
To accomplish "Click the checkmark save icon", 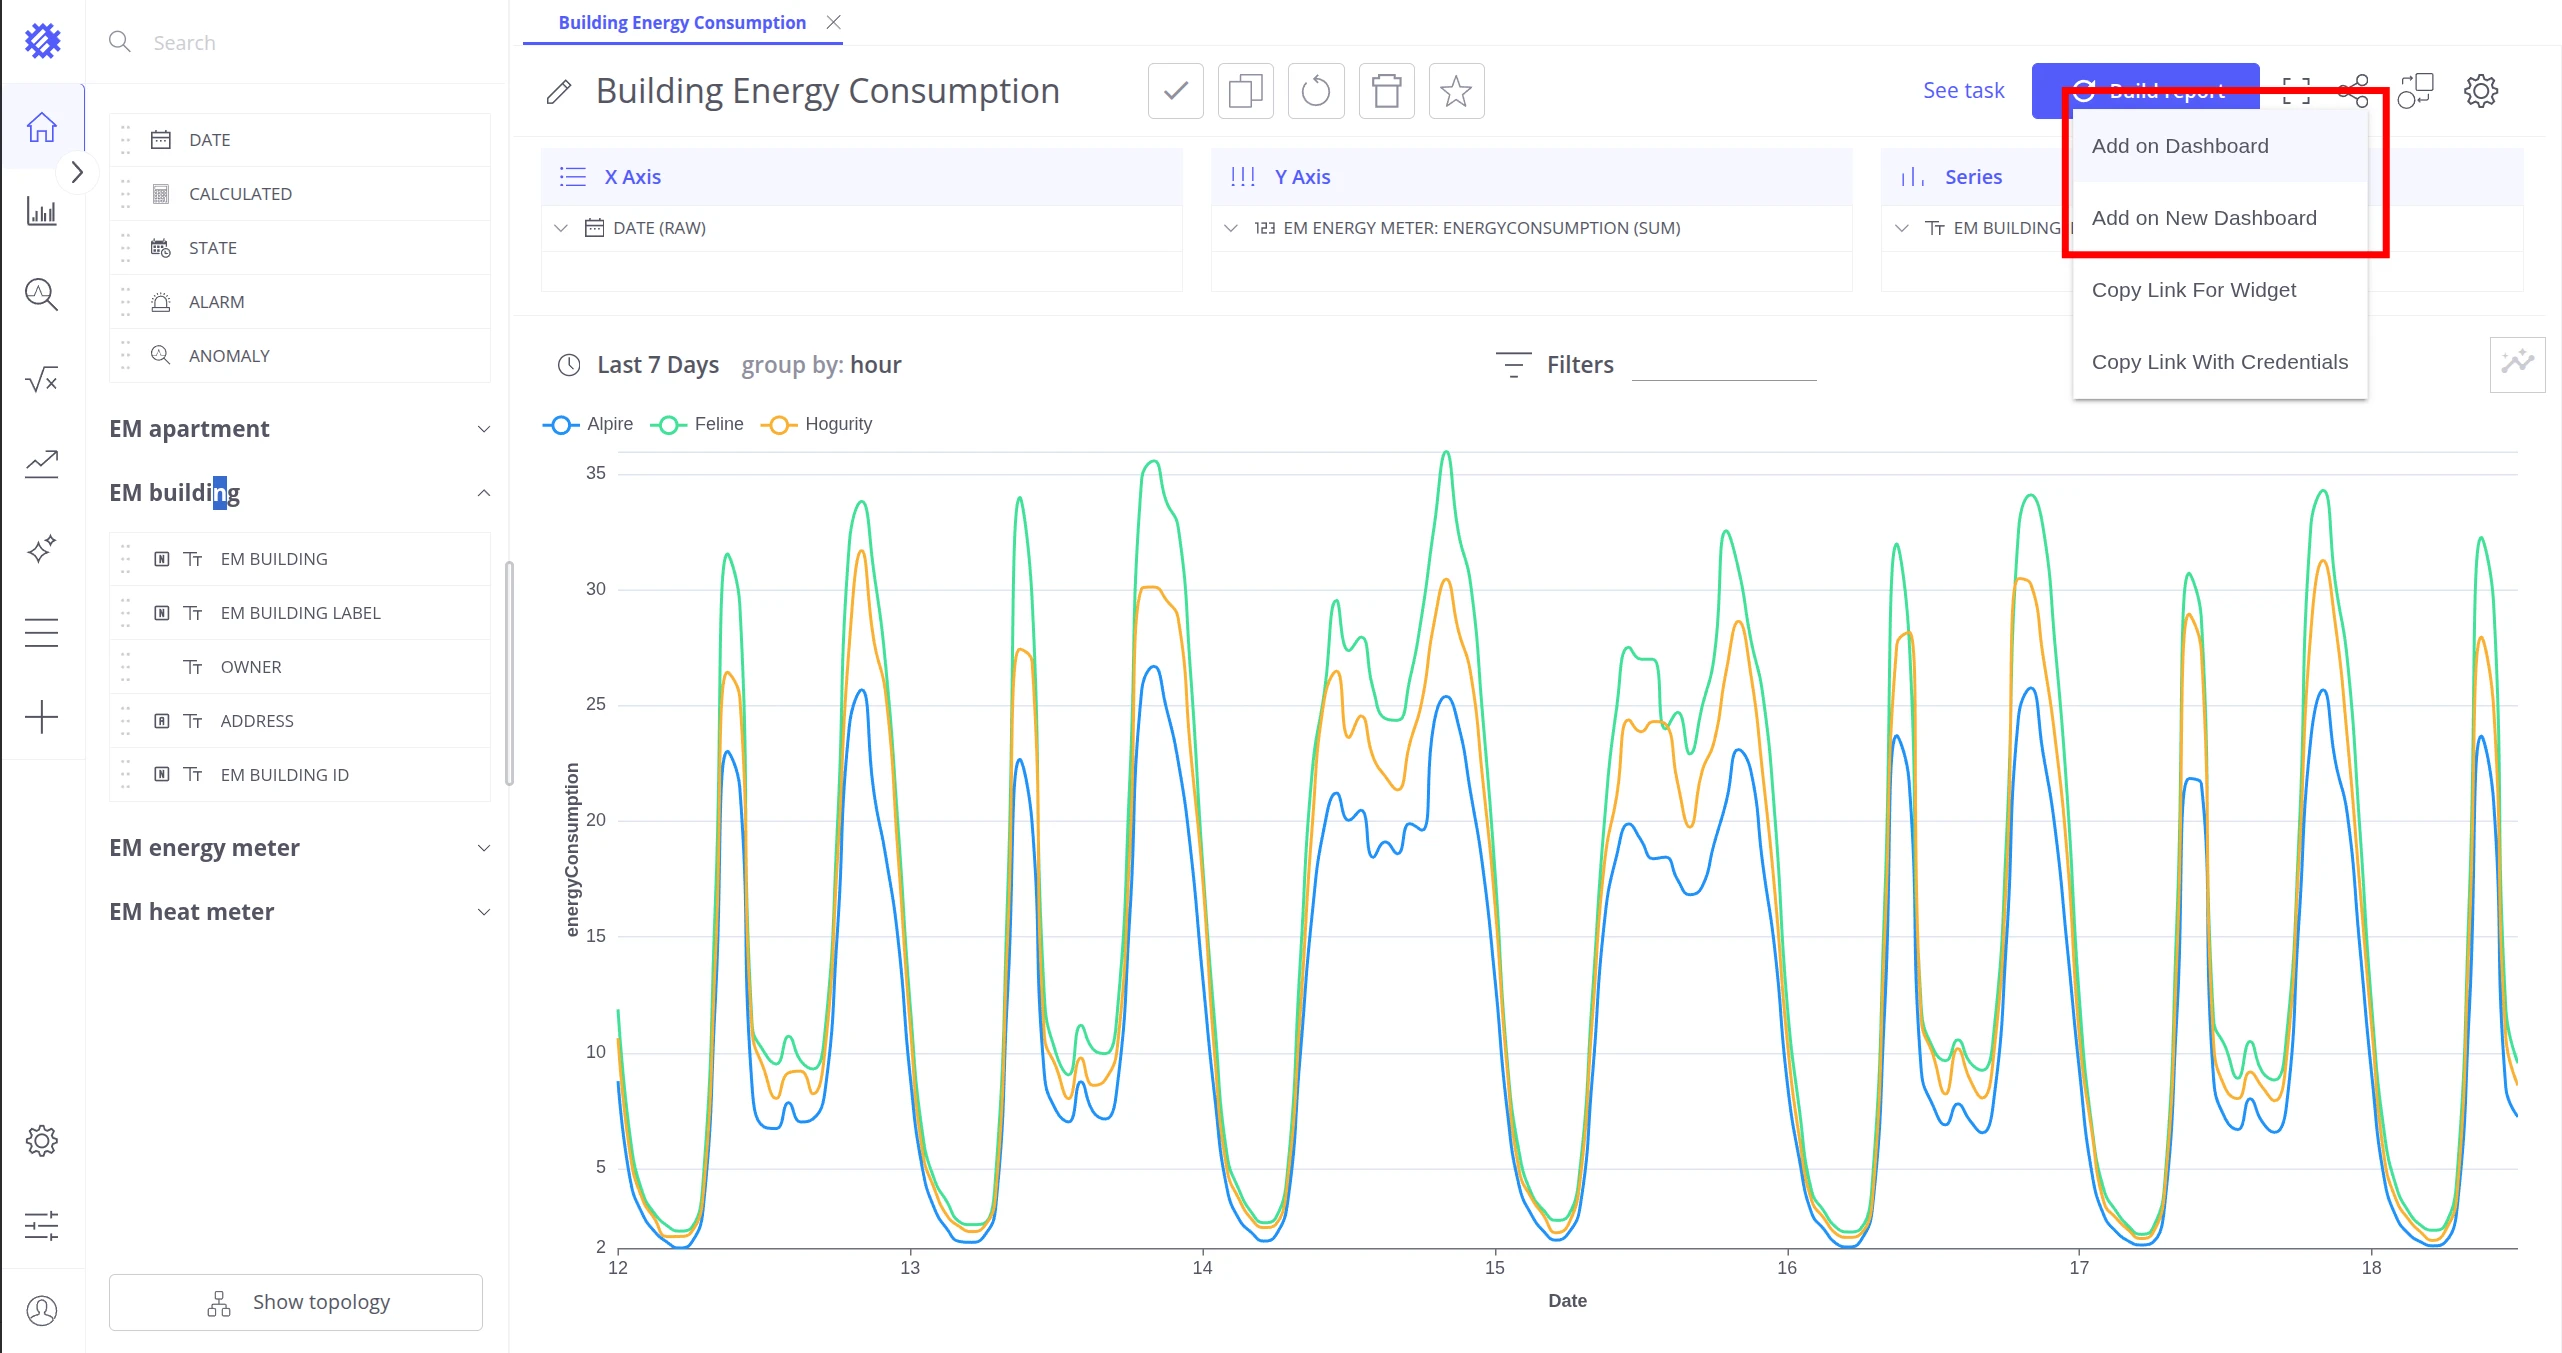I will (x=1175, y=91).
